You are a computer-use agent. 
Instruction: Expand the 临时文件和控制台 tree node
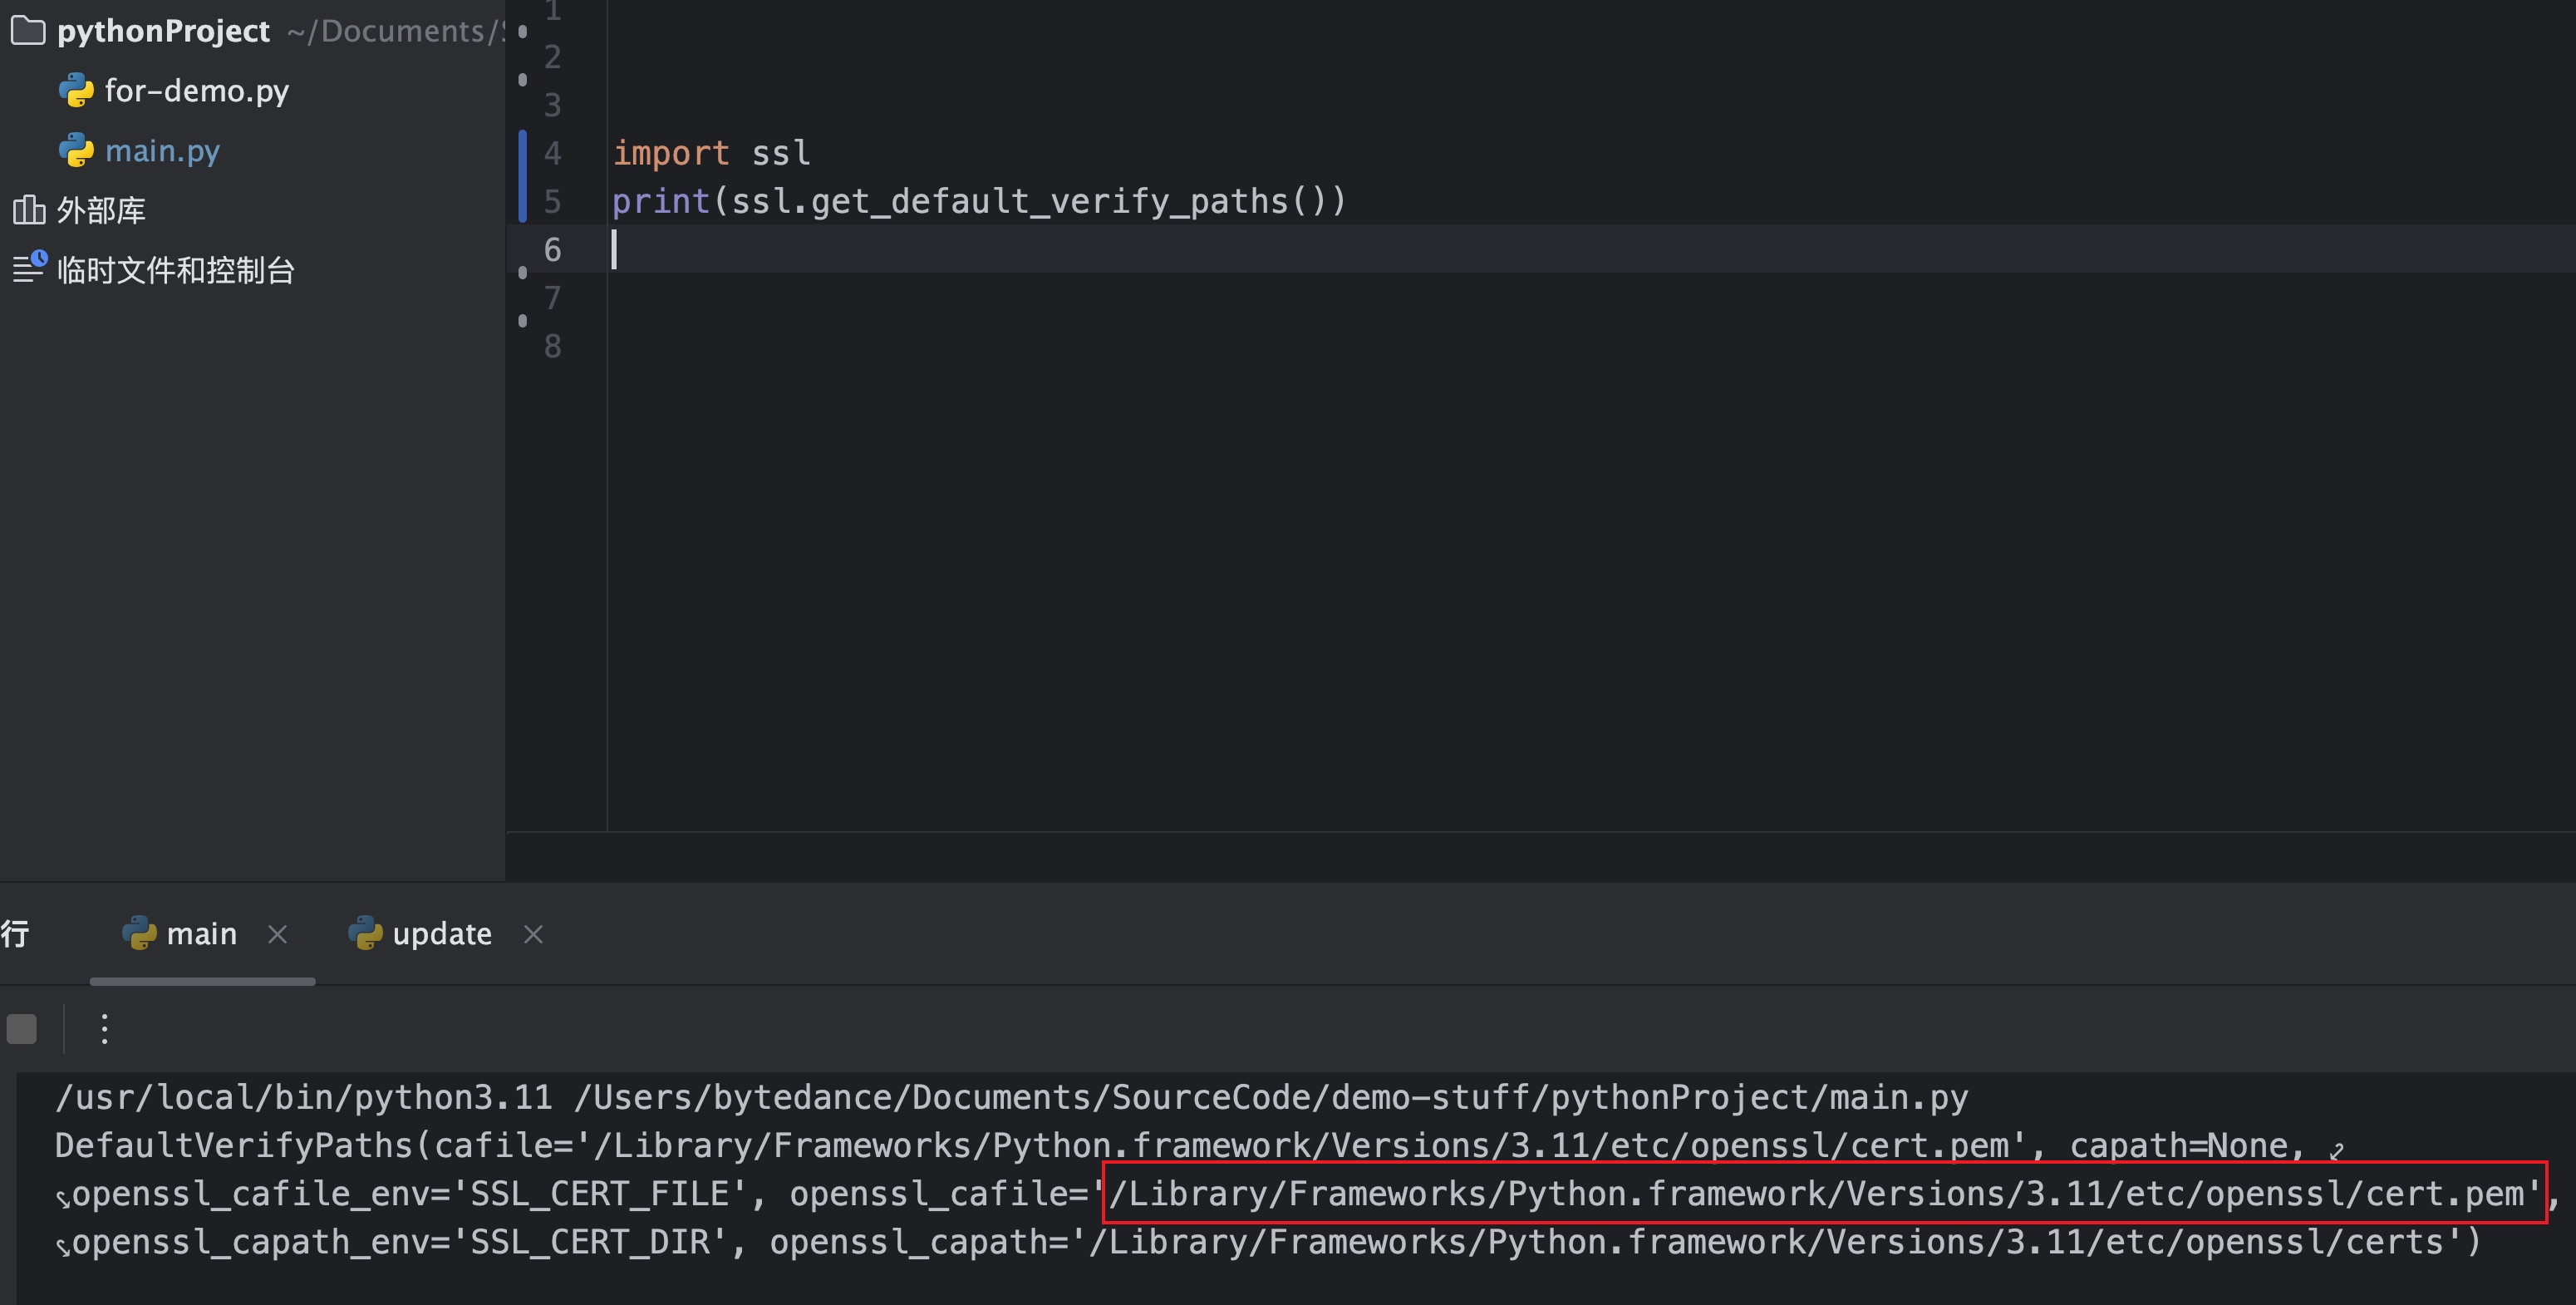(175, 270)
